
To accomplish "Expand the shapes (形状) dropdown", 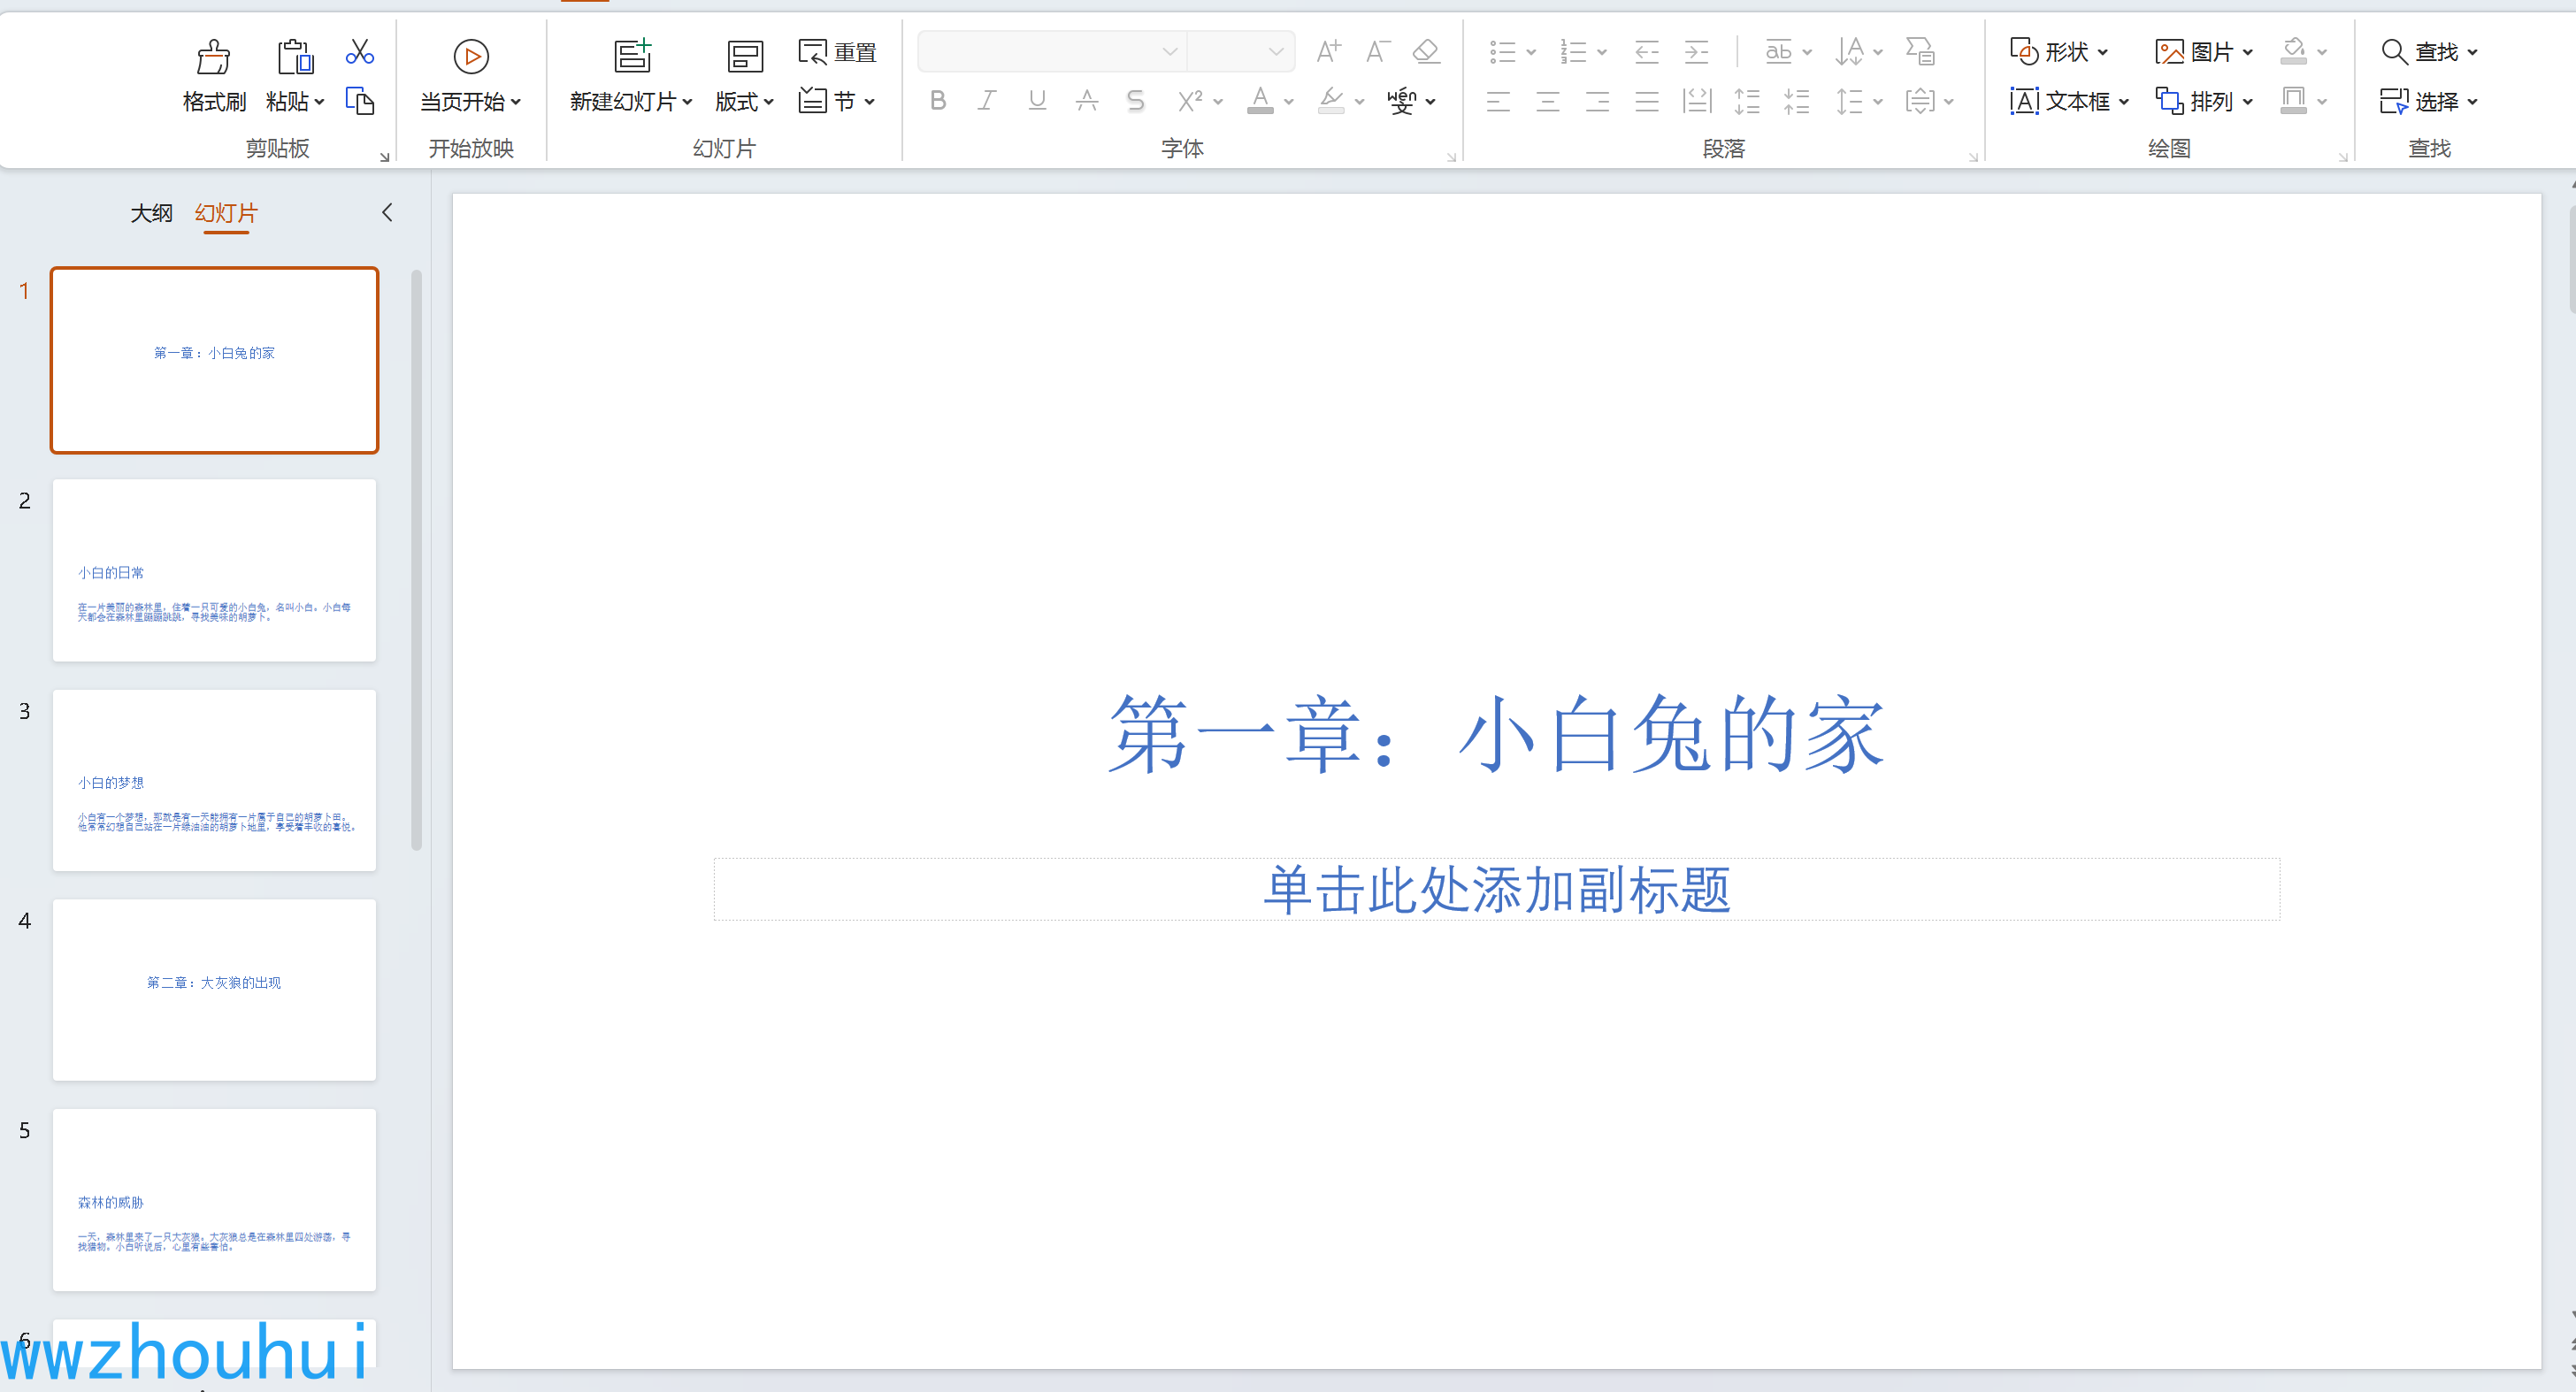I will pos(2103,52).
